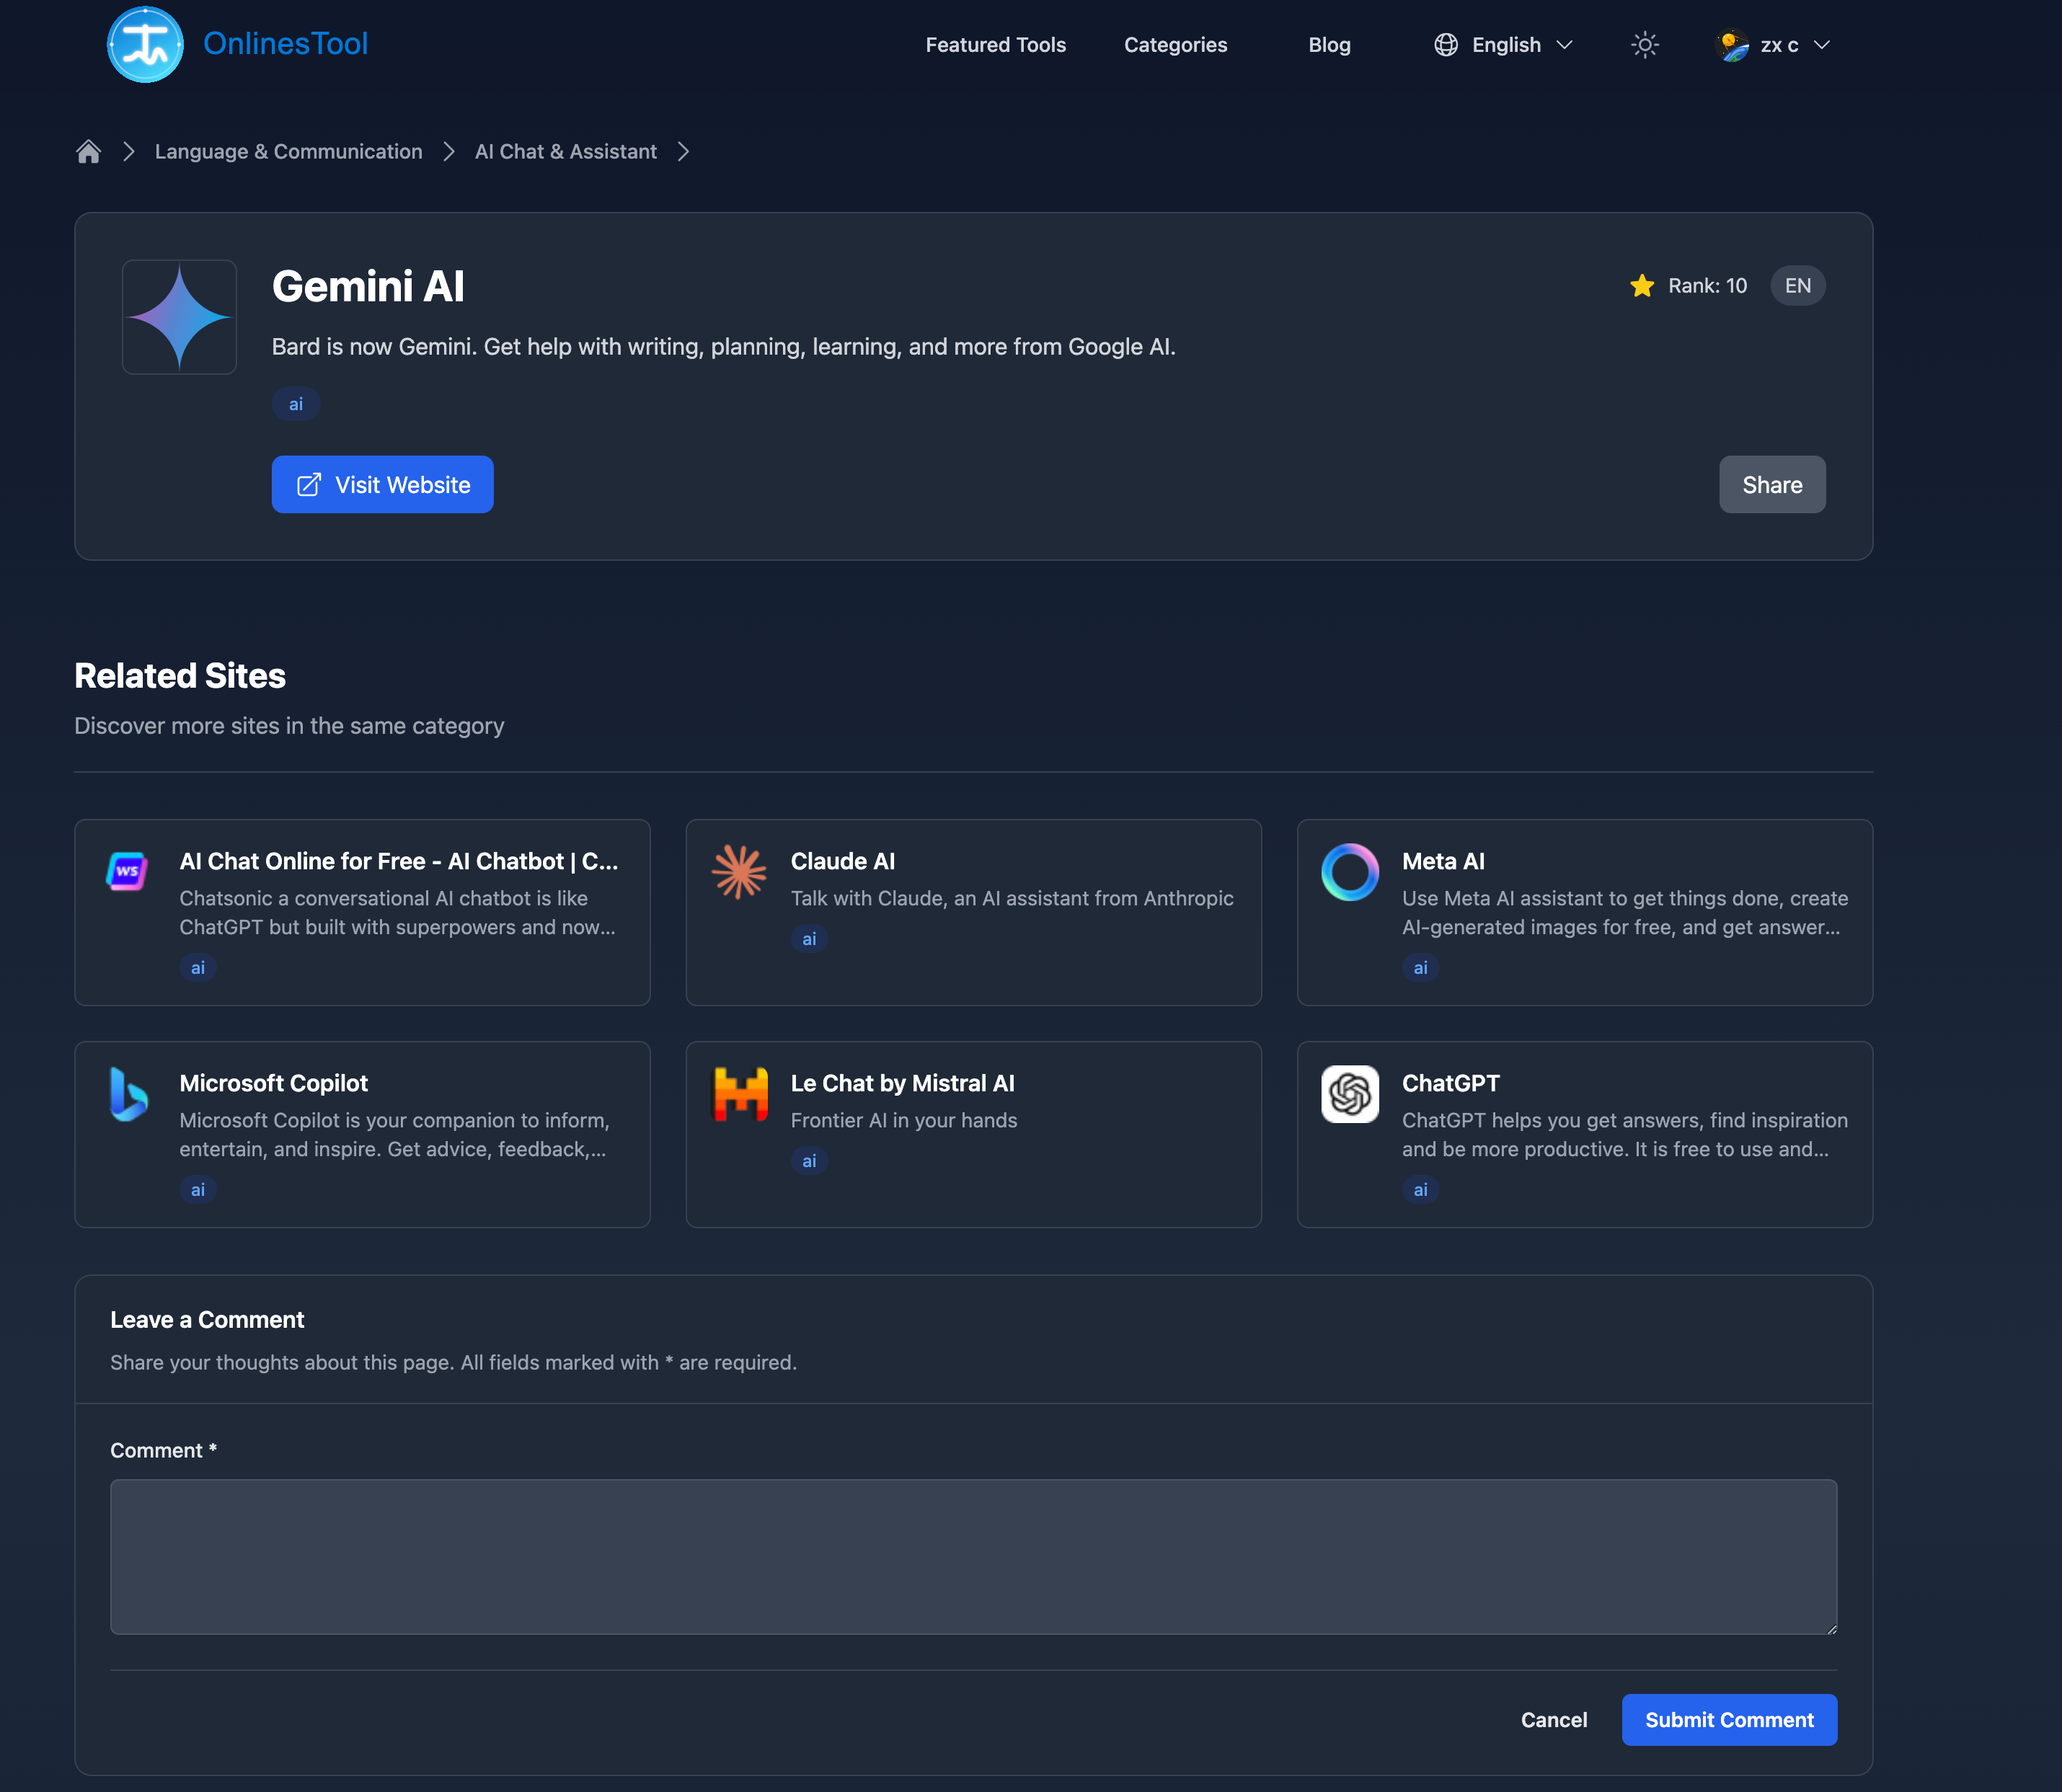Click the Microsoft Copilot Bing icon

point(128,1094)
